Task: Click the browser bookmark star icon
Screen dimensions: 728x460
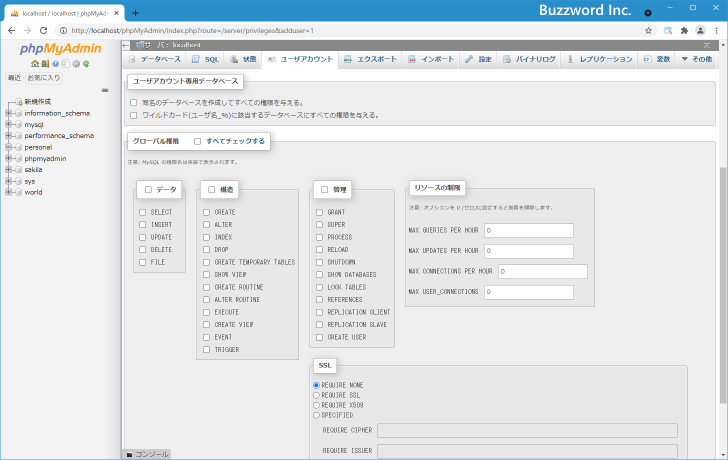Action: tap(648, 31)
